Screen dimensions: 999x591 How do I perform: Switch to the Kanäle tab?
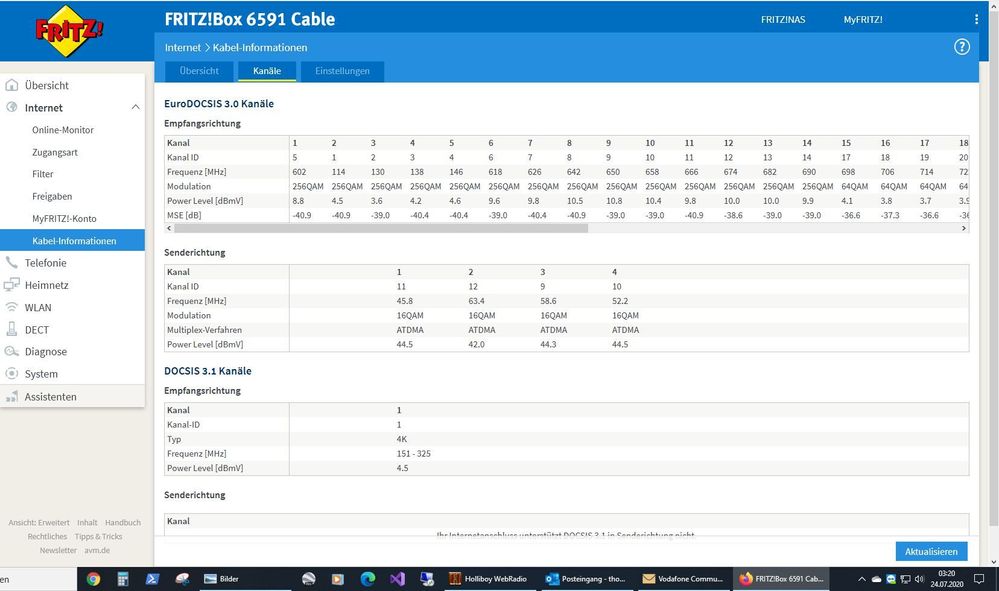pyautogui.click(x=267, y=71)
